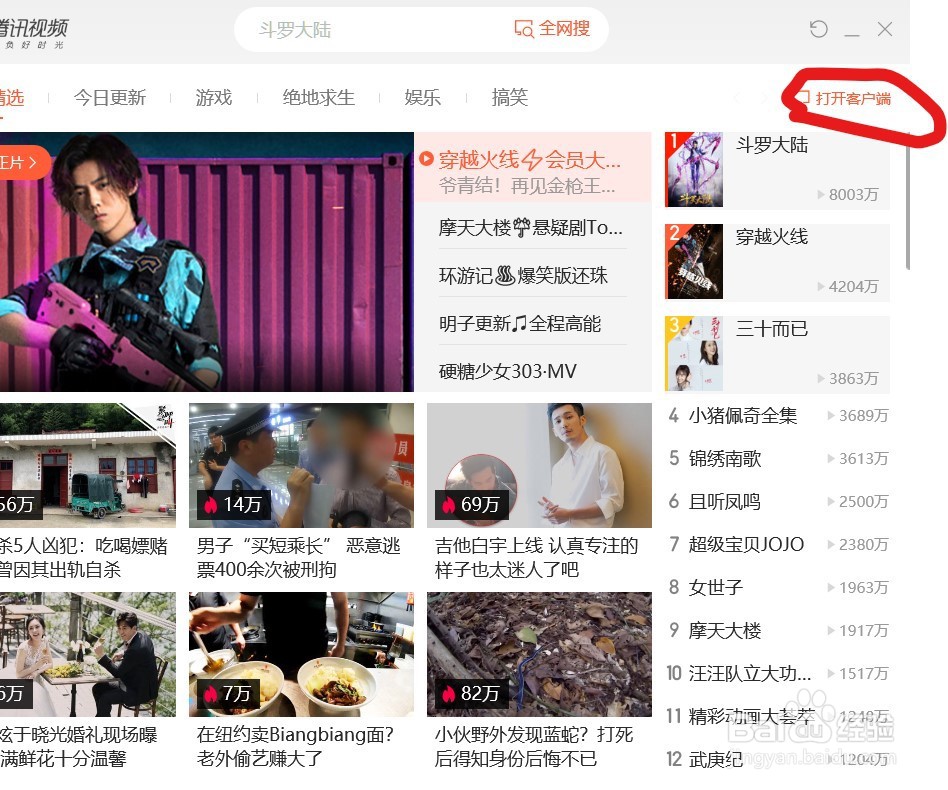Open 锦绣南歌 in ranking list
The width and height of the screenshot is (948, 790).
tap(724, 459)
